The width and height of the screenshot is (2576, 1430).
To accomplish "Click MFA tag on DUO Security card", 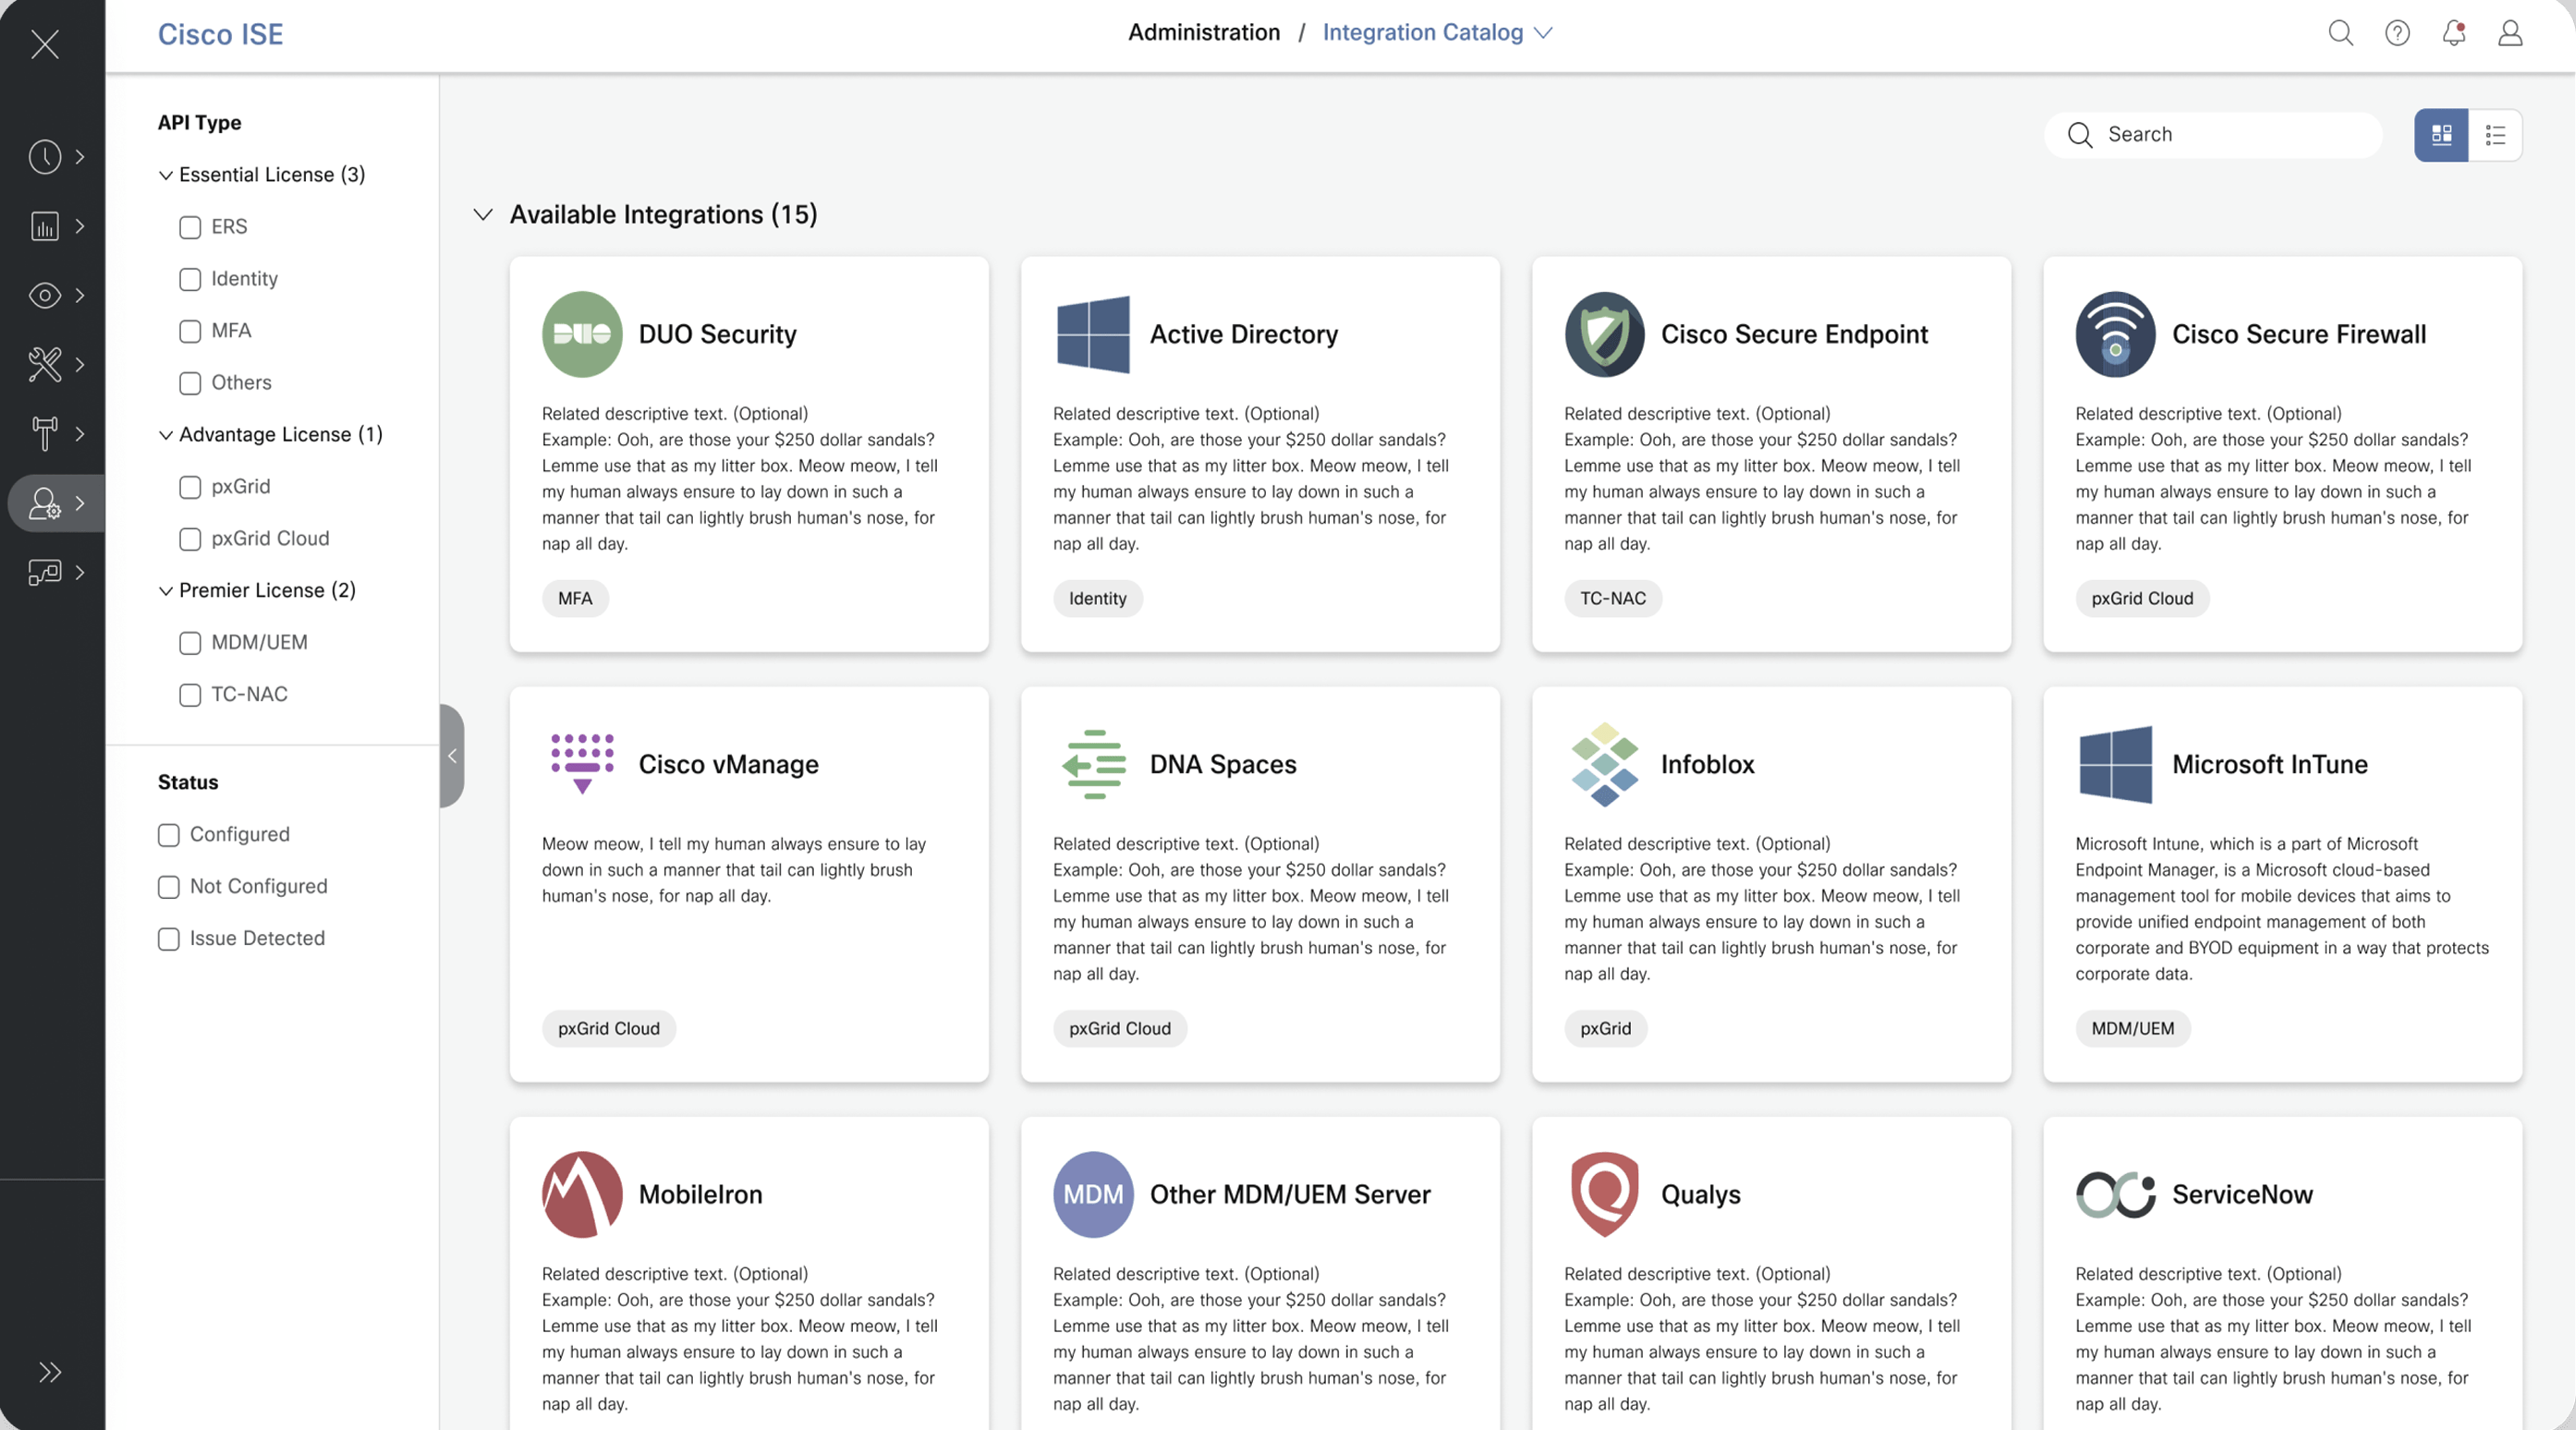I will 575,598.
